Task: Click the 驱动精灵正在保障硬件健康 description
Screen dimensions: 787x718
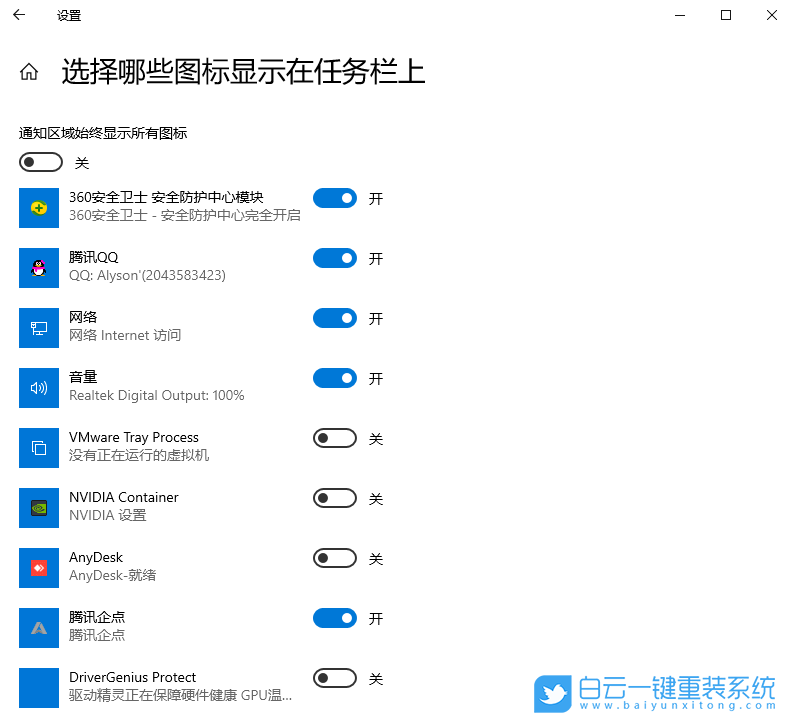Action: (180, 695)
